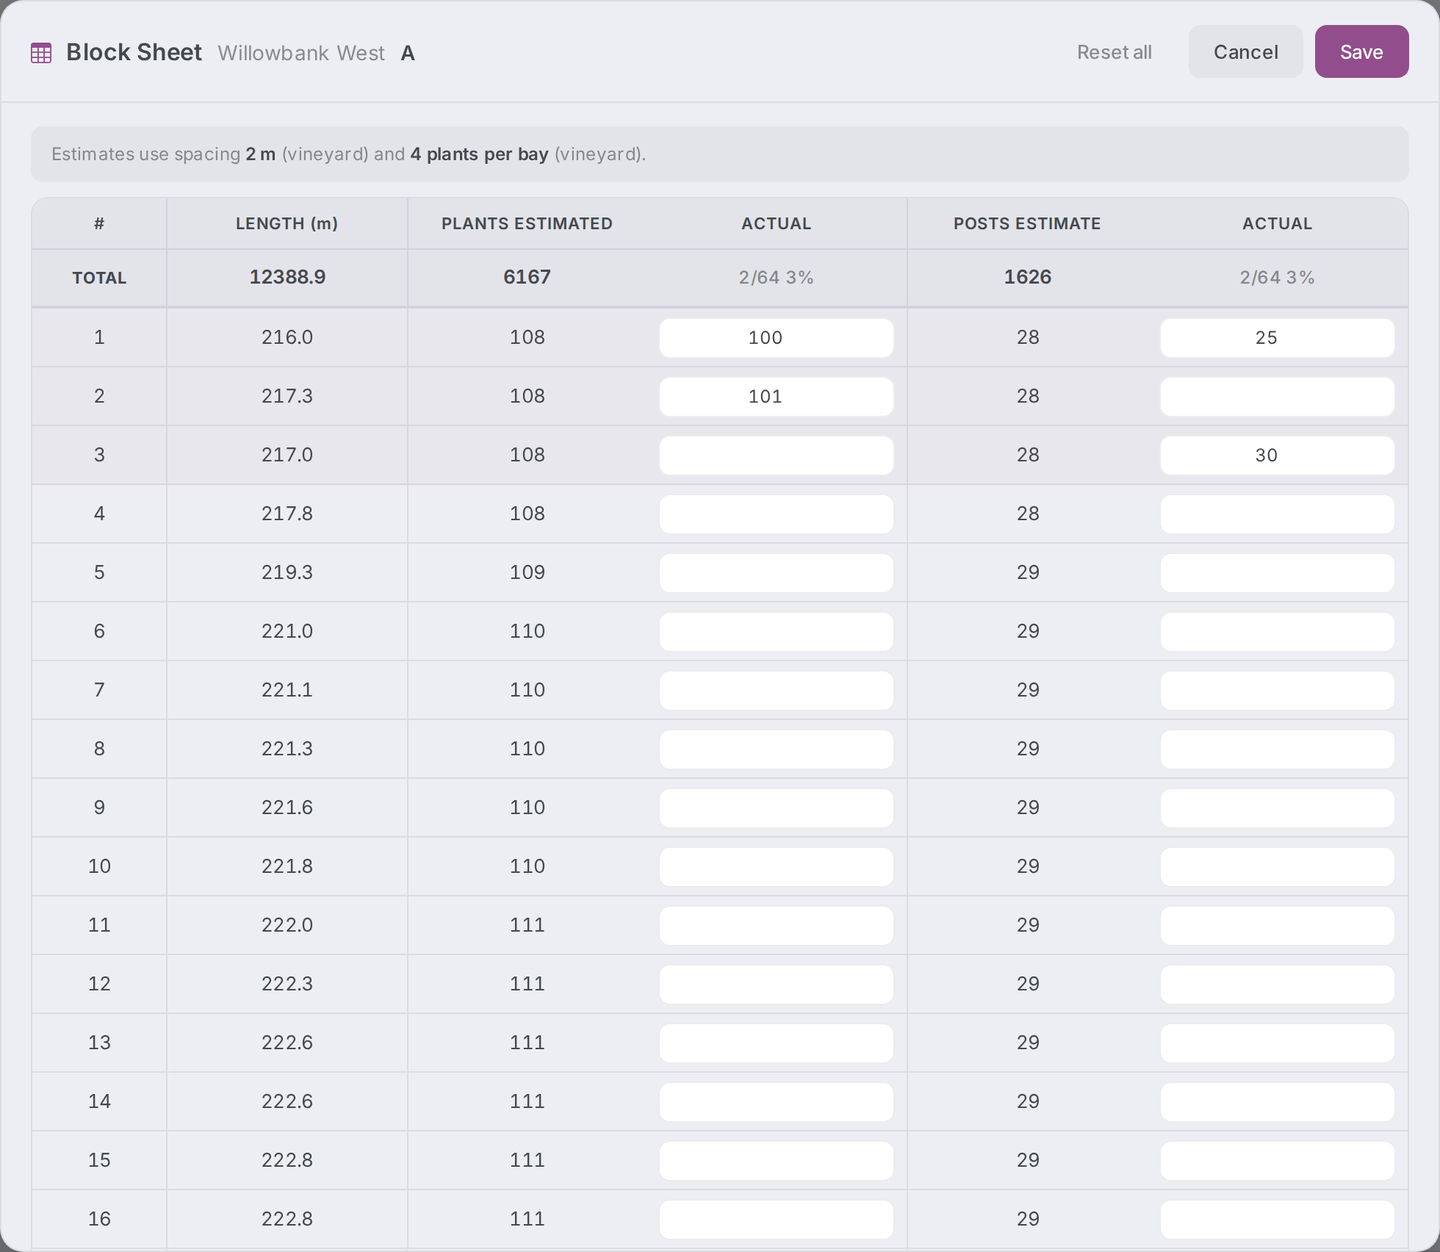The image size is (1440, 1252).
Task: Focus plants actual input for row 14
Action: [x=776, y=1102]
